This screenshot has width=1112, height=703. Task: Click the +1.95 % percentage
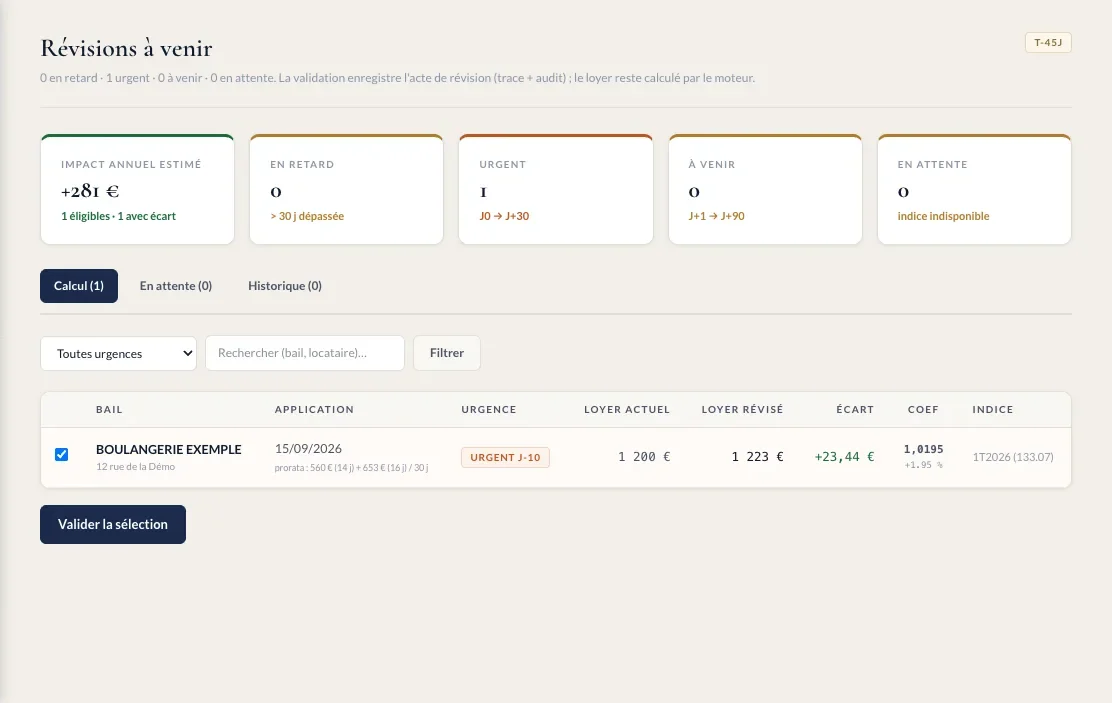click(923, 465)
